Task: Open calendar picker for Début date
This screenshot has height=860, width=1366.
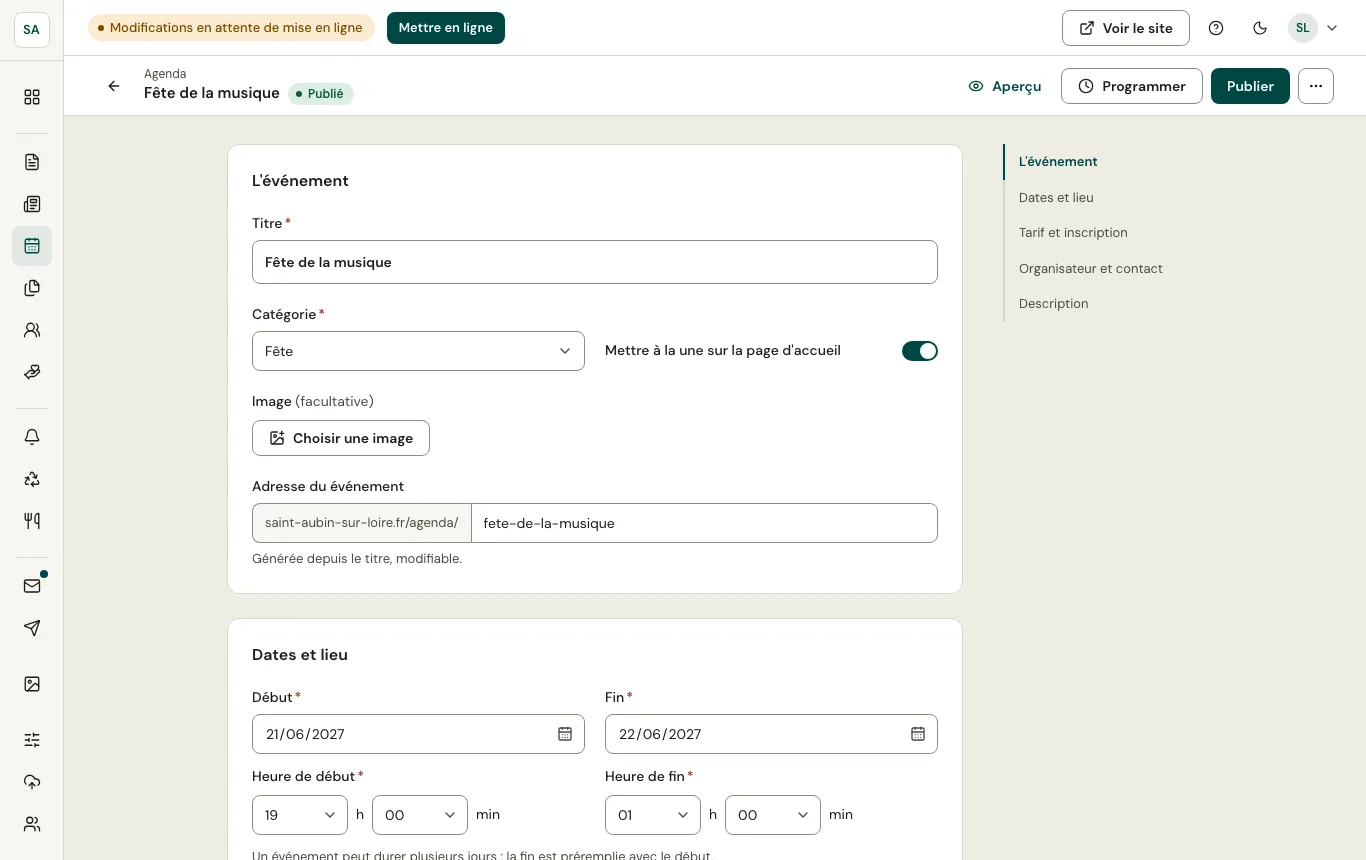Action: [x=565, y=734]
